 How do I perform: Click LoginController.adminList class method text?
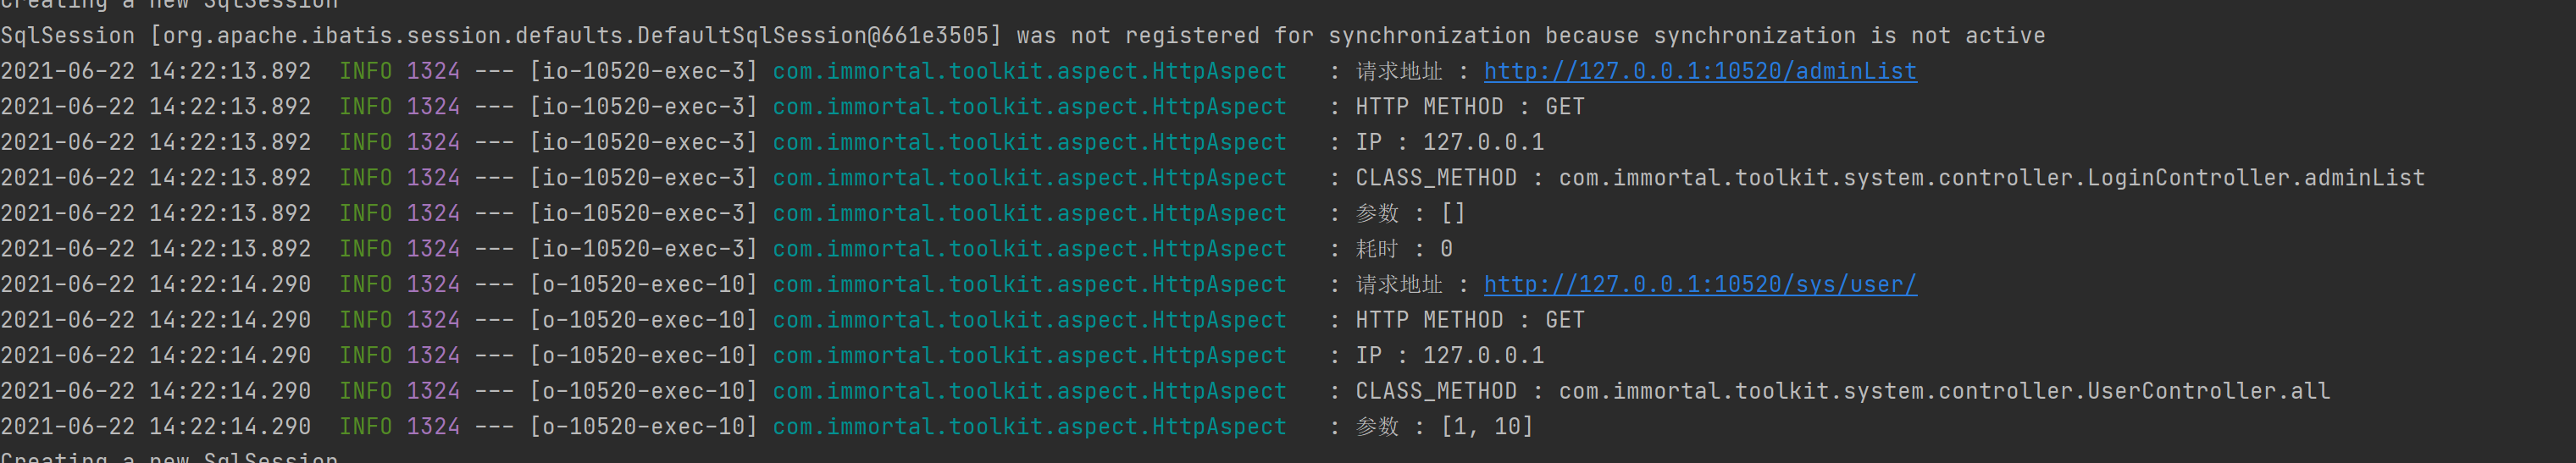point(1991,178)
